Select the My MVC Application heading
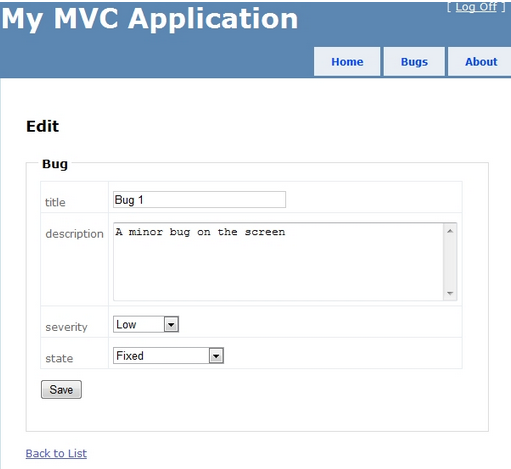 click(150, 19)
